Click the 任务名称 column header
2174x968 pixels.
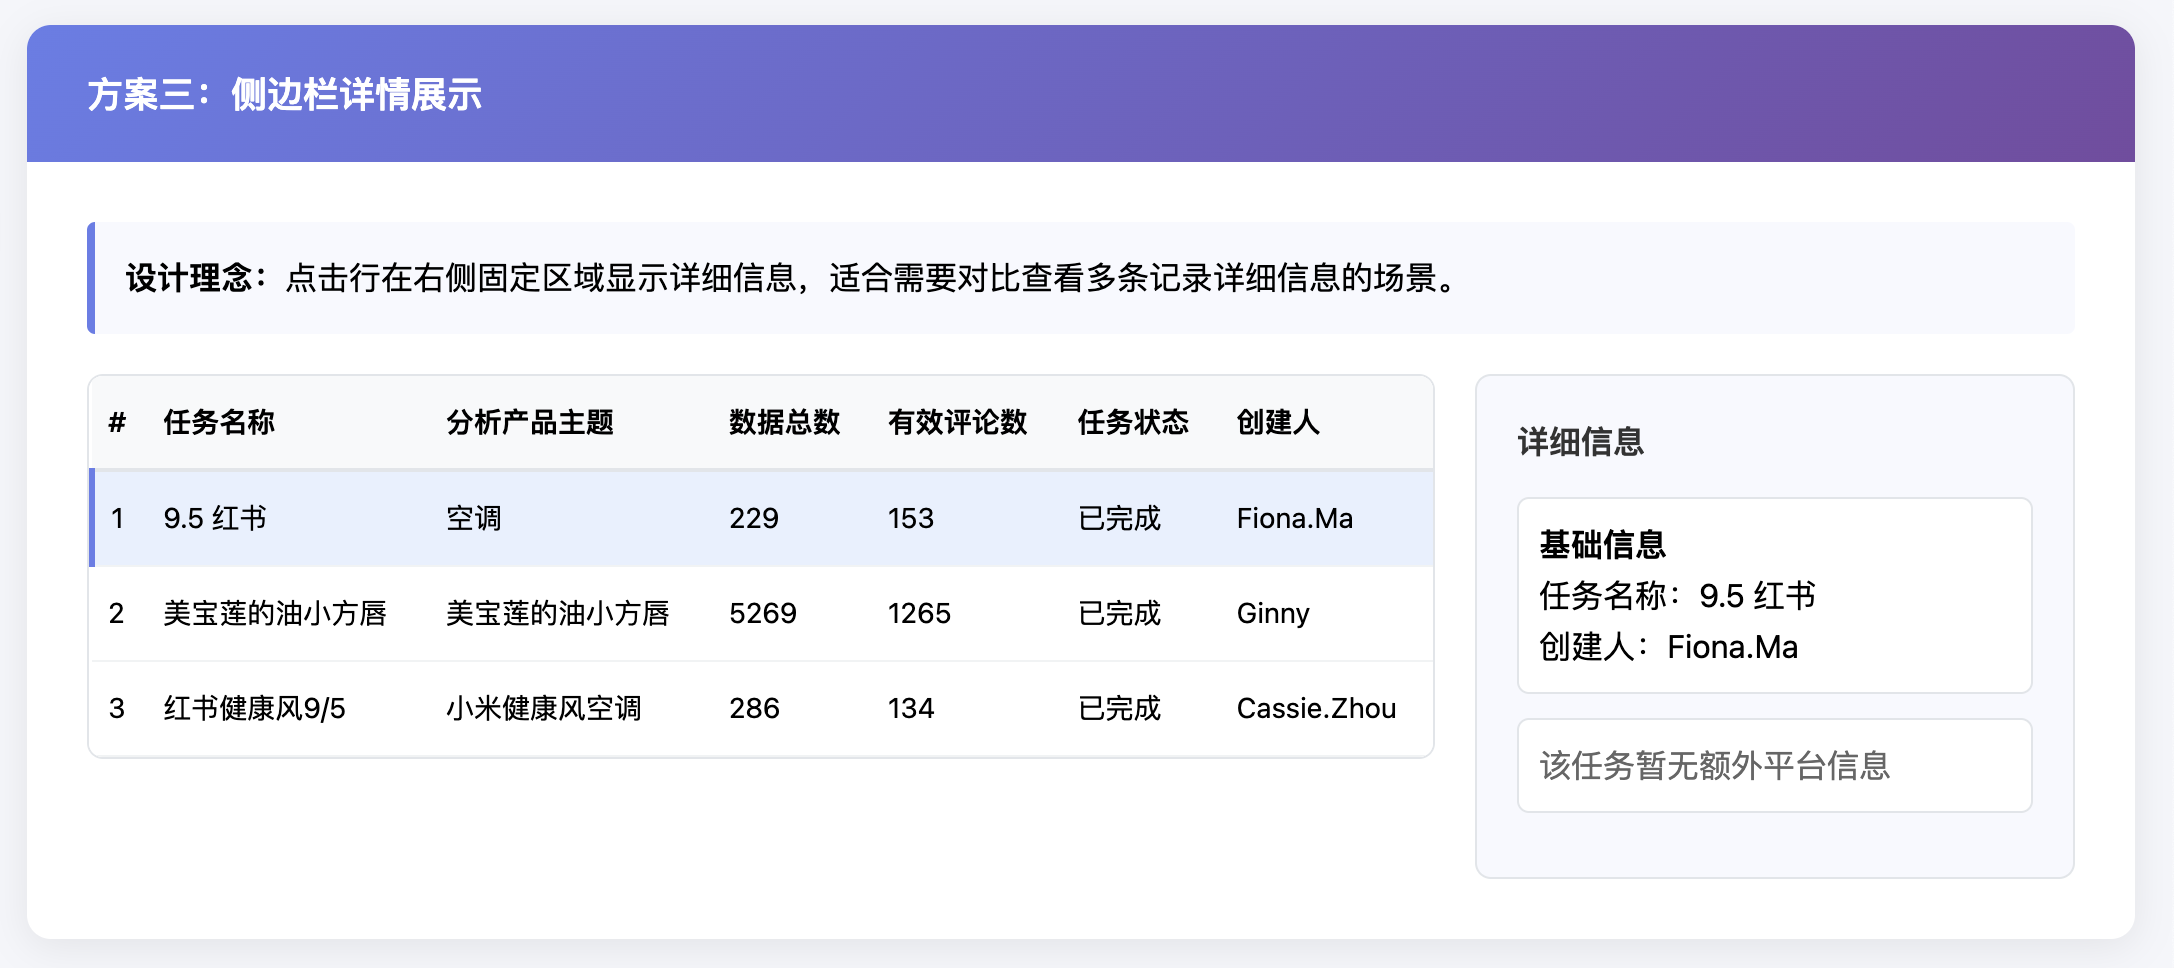[219, 422]
